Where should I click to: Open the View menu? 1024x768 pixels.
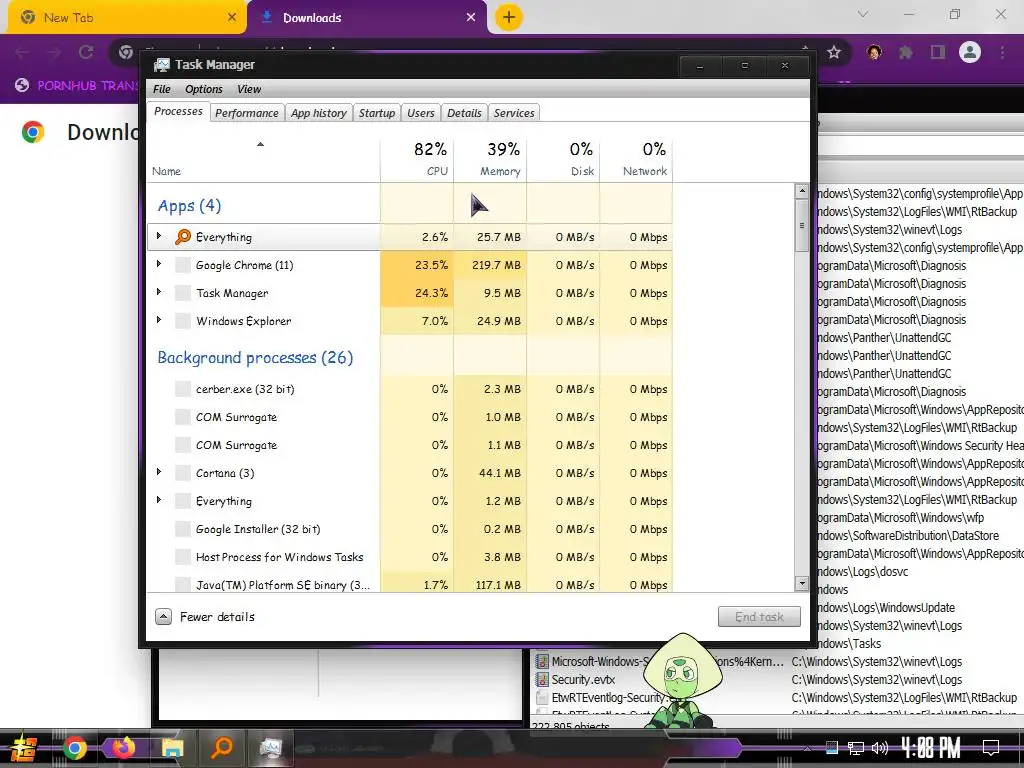pyautogui.click(x=249, y=89)
